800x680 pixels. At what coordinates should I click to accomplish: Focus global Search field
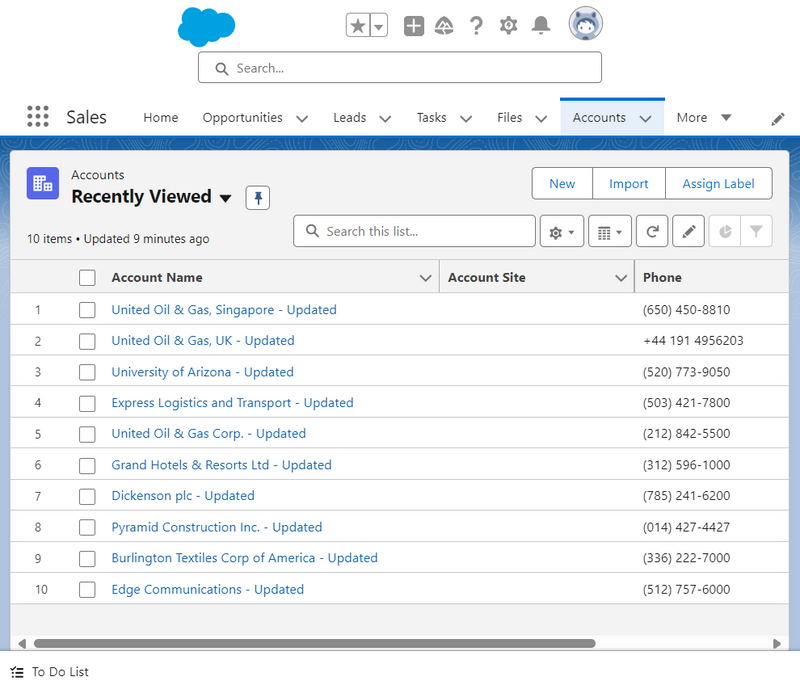pos(400,67)
